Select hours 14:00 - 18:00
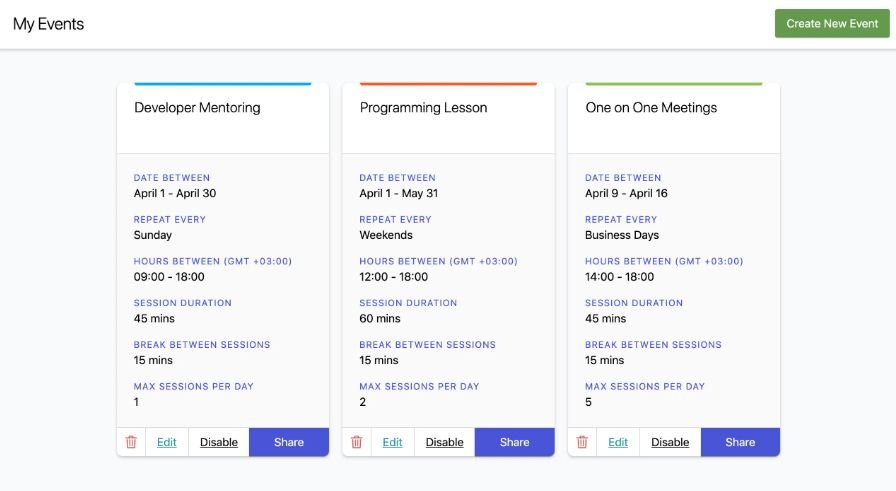The image size is (896, 491). point(619,277)
